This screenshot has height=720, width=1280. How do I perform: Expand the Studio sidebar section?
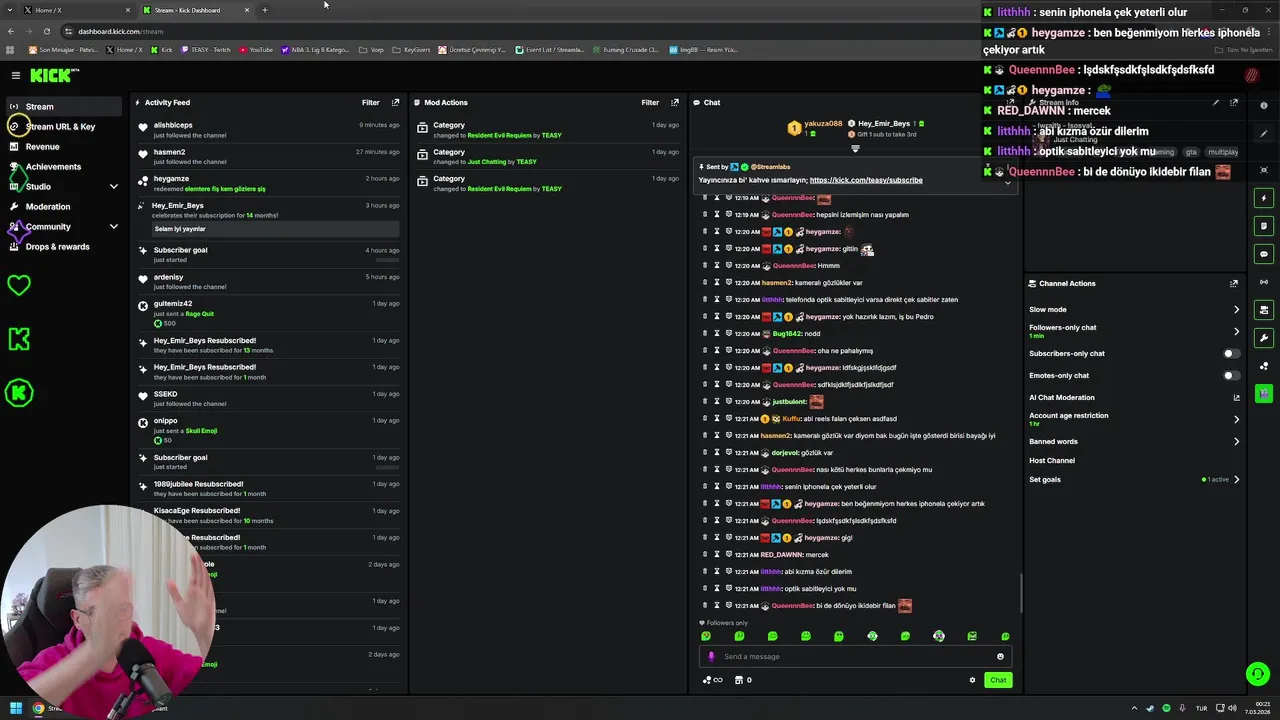[113, 186]
